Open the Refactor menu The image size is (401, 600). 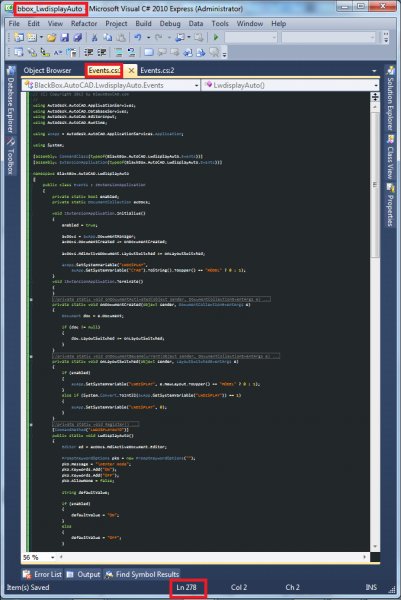(84, 24)
